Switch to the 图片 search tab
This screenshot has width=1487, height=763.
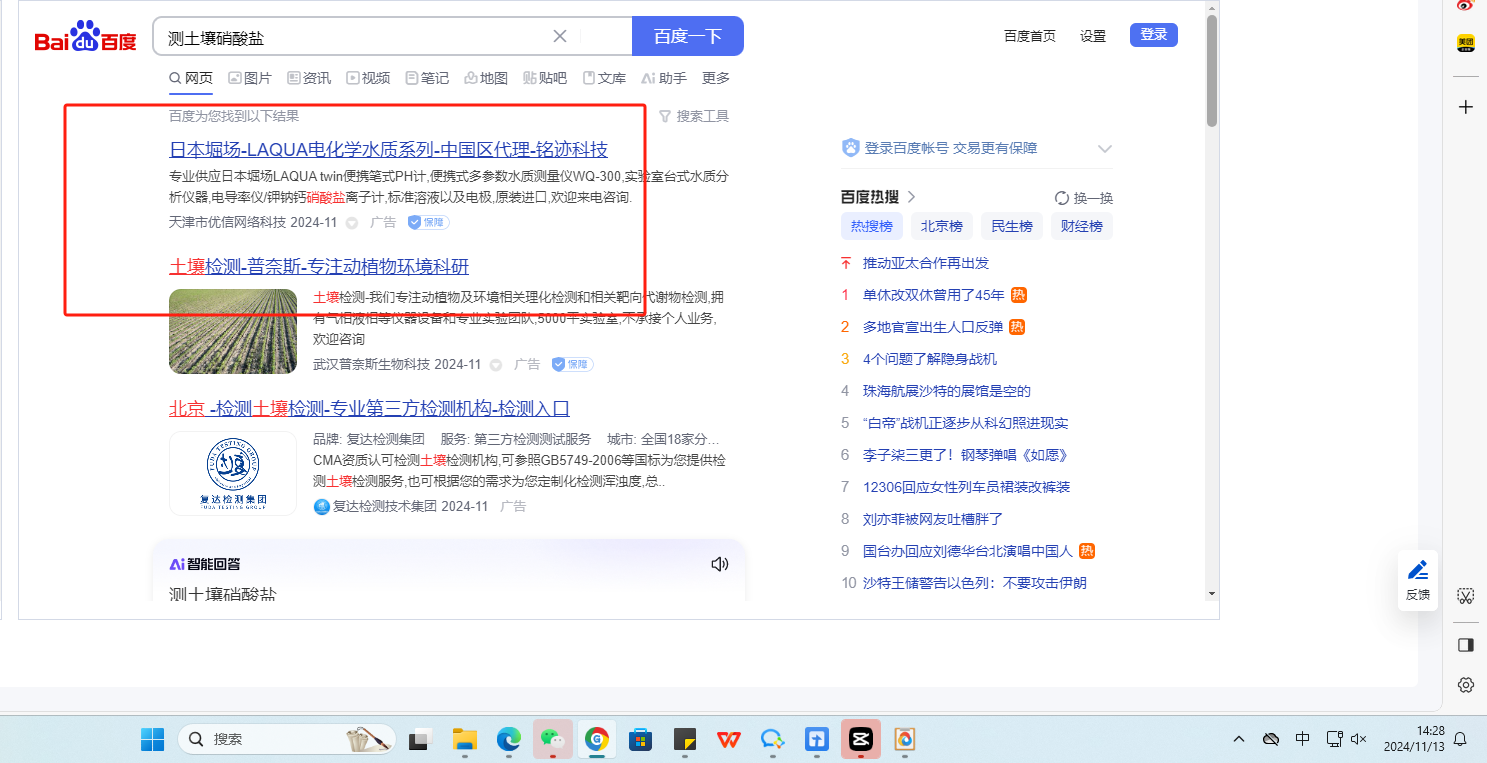tap(249, 78)
